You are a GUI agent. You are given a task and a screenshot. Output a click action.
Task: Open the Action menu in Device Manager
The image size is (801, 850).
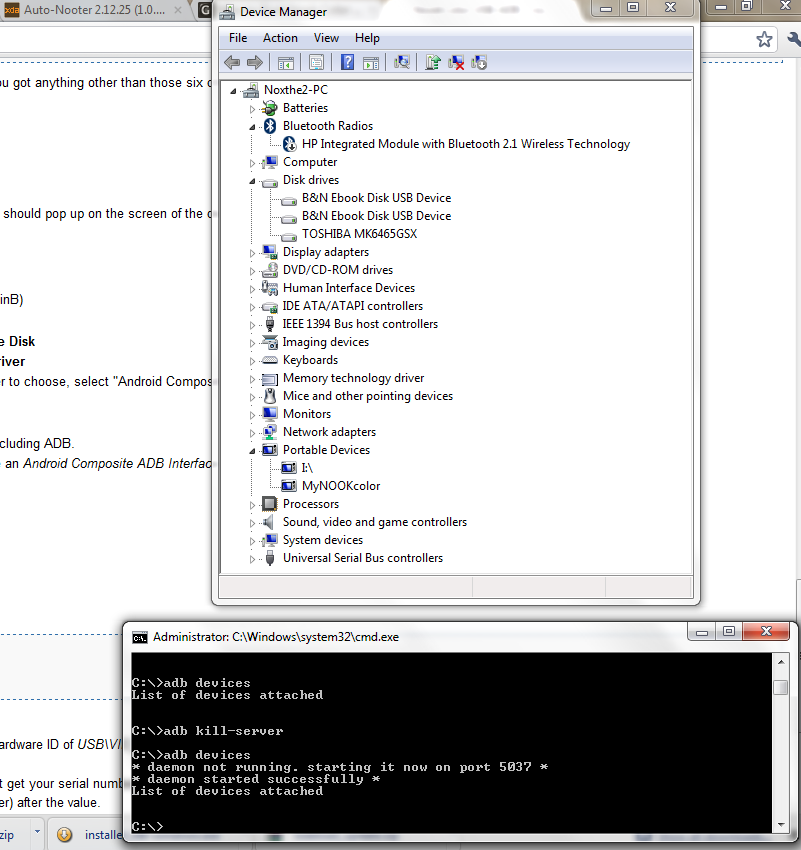[280, 38]
